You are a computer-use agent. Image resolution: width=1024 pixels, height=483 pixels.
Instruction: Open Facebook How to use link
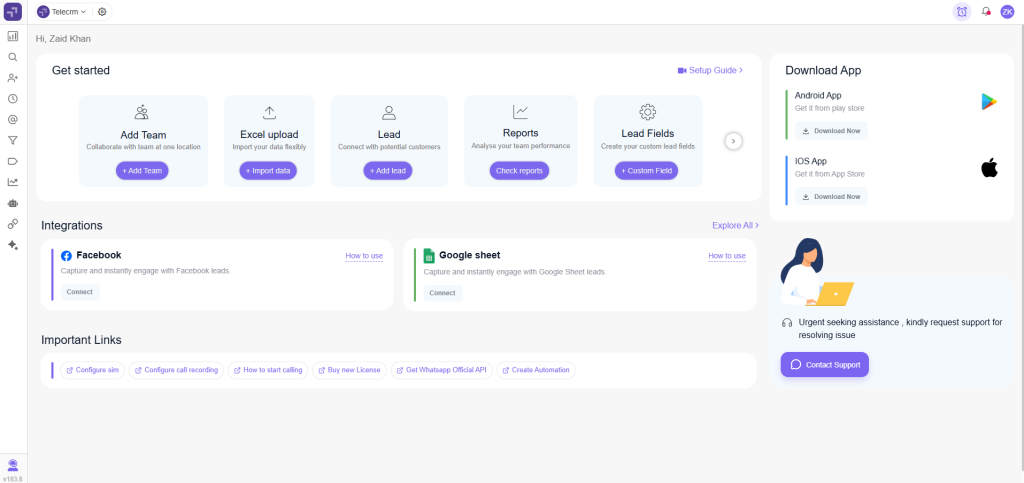(x=364, y=256)
